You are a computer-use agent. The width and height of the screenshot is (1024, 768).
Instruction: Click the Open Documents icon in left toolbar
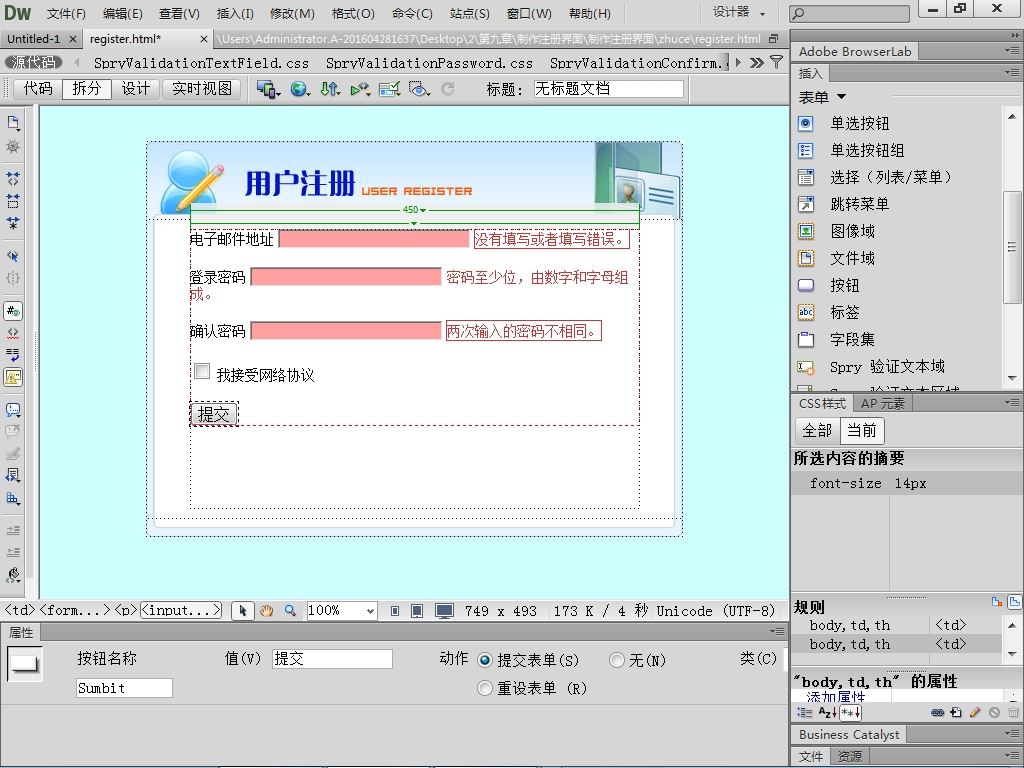(x=12, y=123)
